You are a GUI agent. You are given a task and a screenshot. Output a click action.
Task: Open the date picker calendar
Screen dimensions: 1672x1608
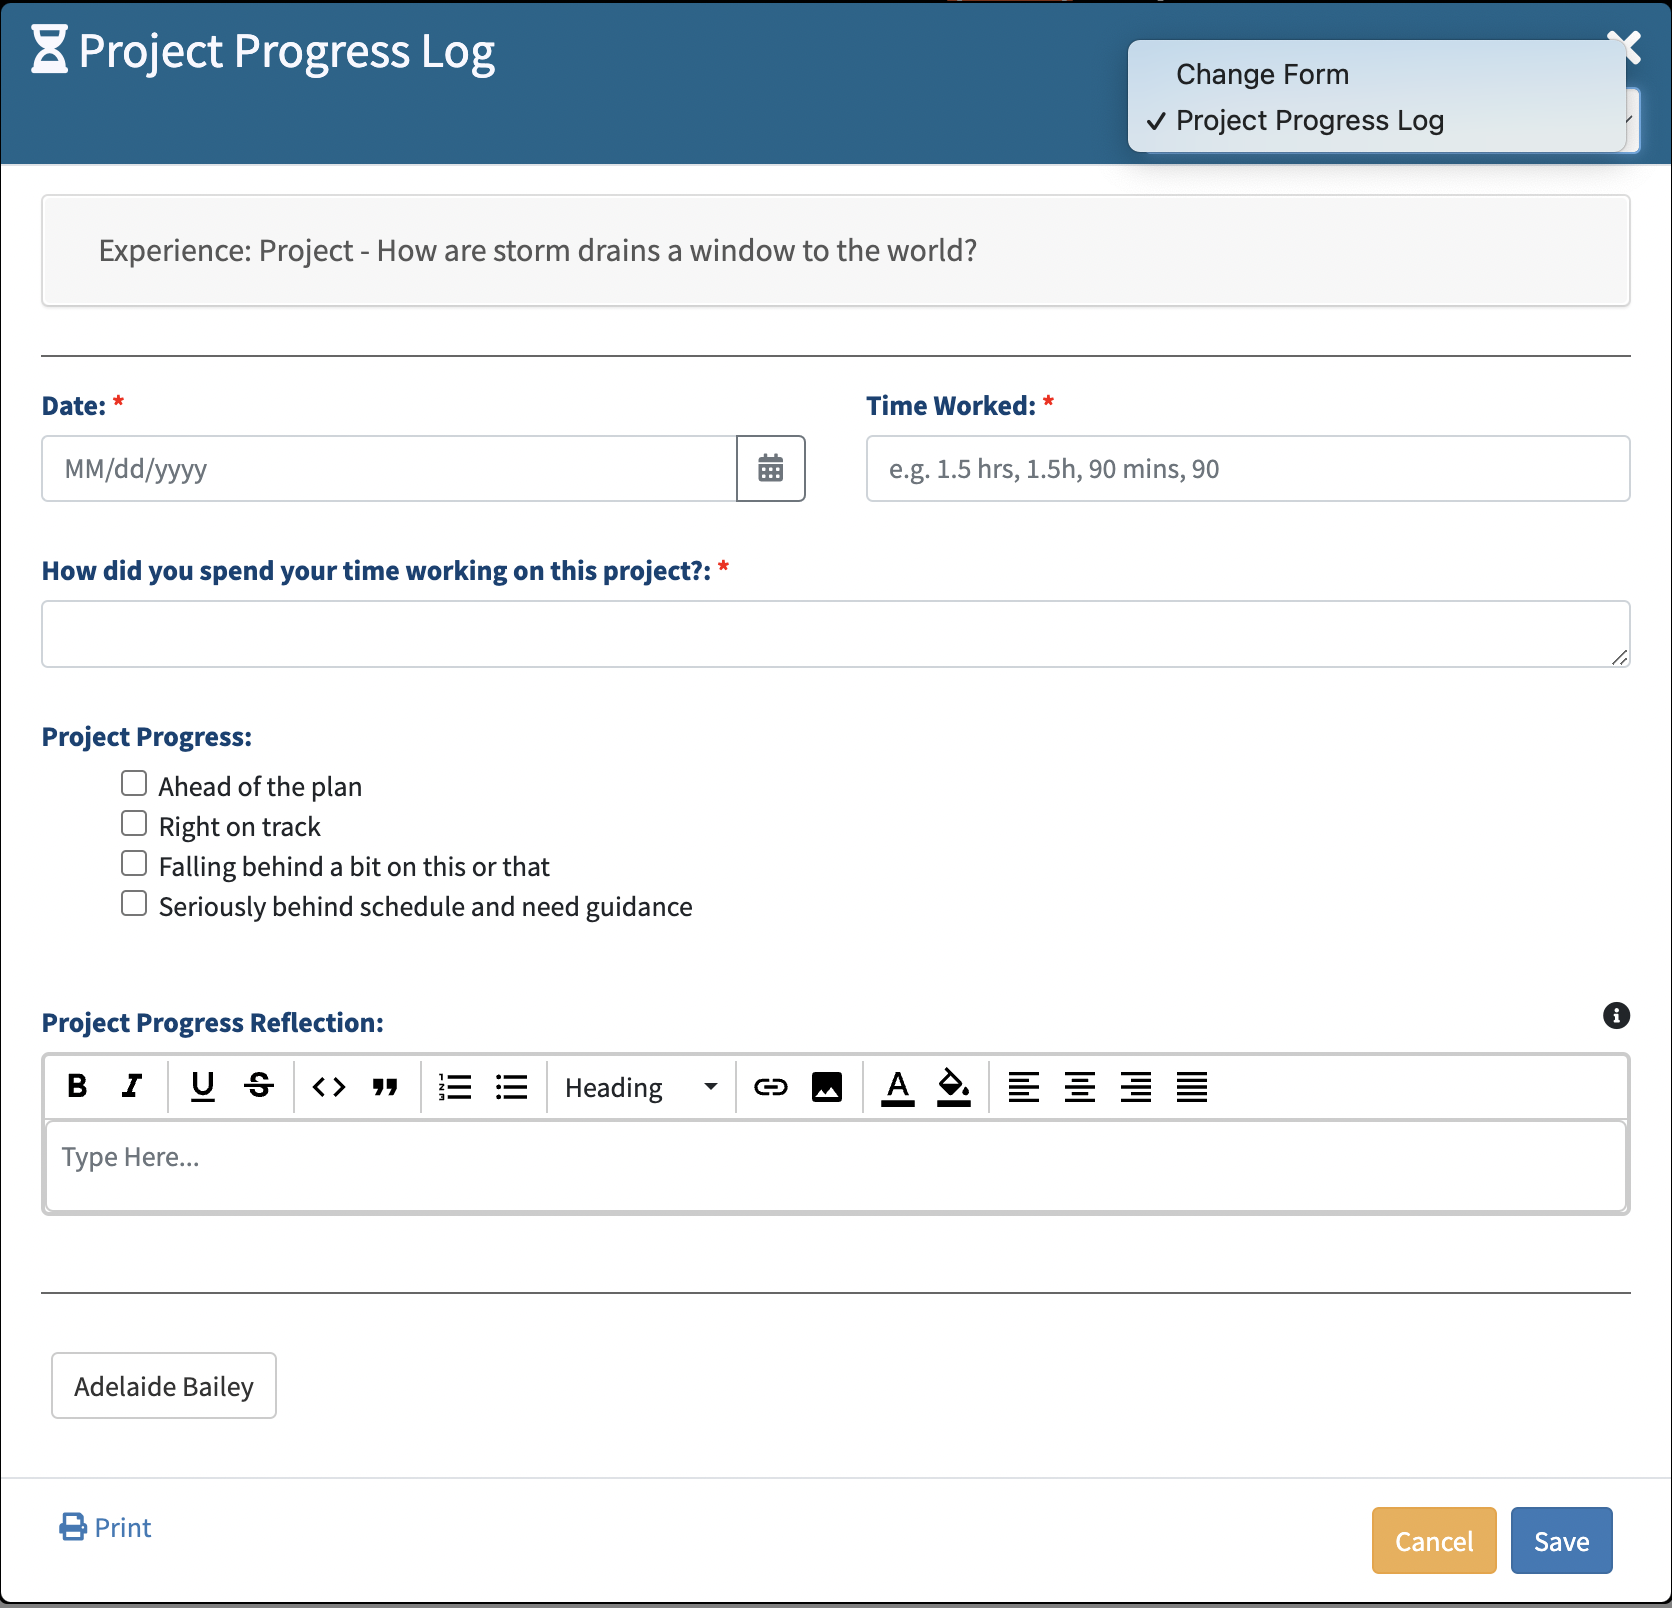(771, 468)
